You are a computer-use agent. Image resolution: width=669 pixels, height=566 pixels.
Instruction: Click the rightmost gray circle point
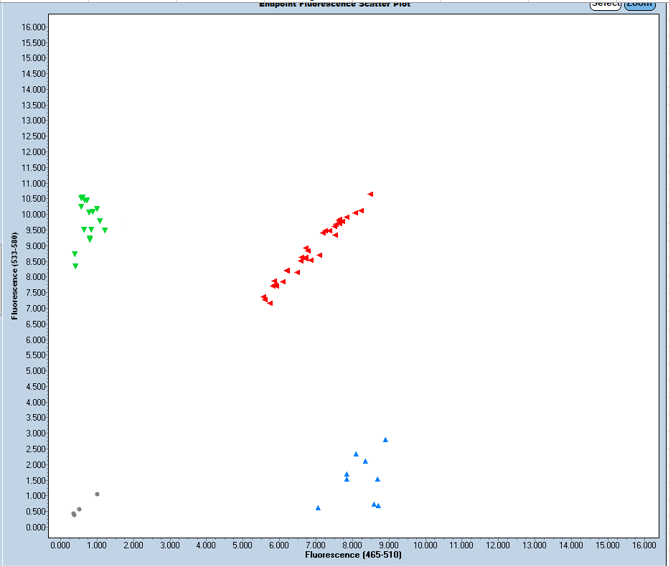(x=97, y=494)
